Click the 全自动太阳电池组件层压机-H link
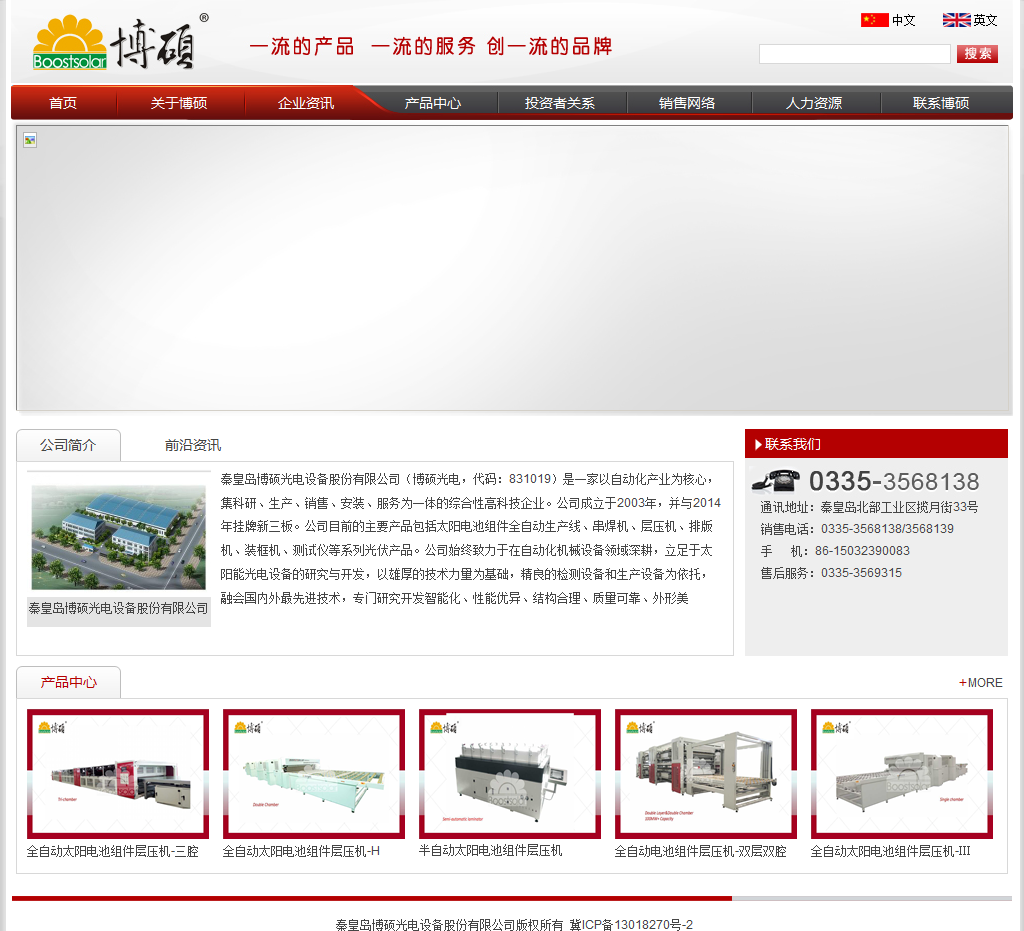This screenshot has height=931, width=1024. (x=301, y=851)
